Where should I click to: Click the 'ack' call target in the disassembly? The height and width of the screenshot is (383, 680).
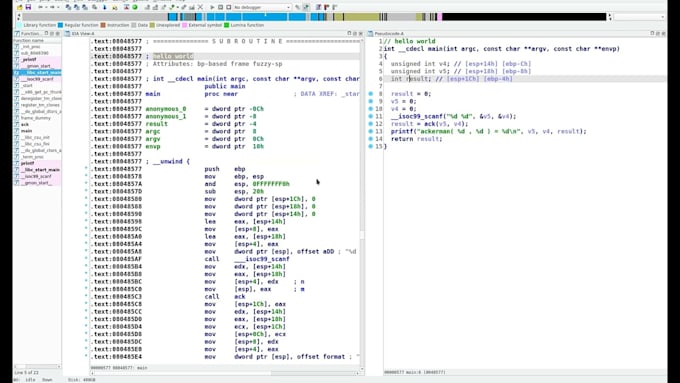click(240, 297)
